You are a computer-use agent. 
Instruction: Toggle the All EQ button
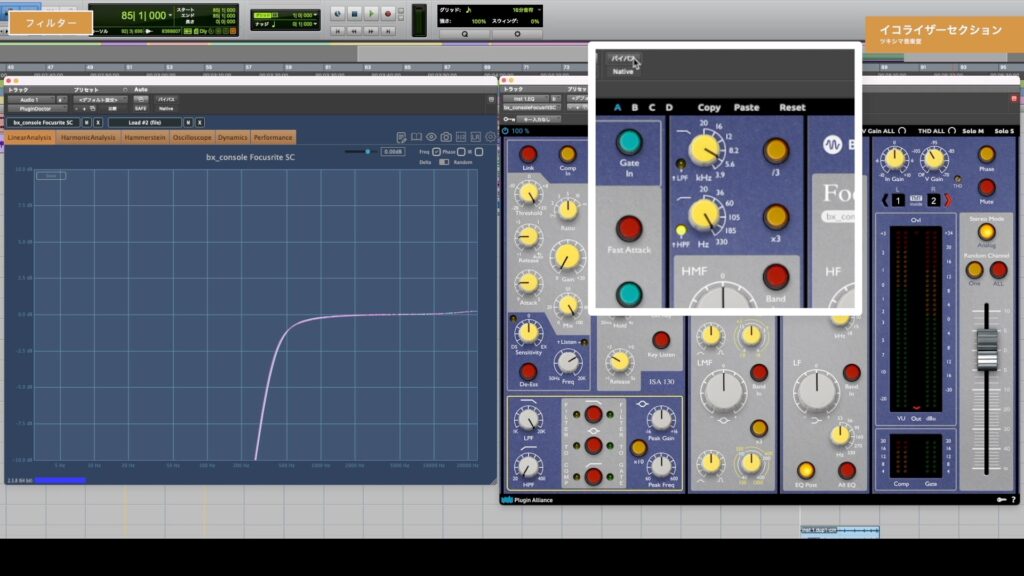pyautogui.click(x=846, y=470)
